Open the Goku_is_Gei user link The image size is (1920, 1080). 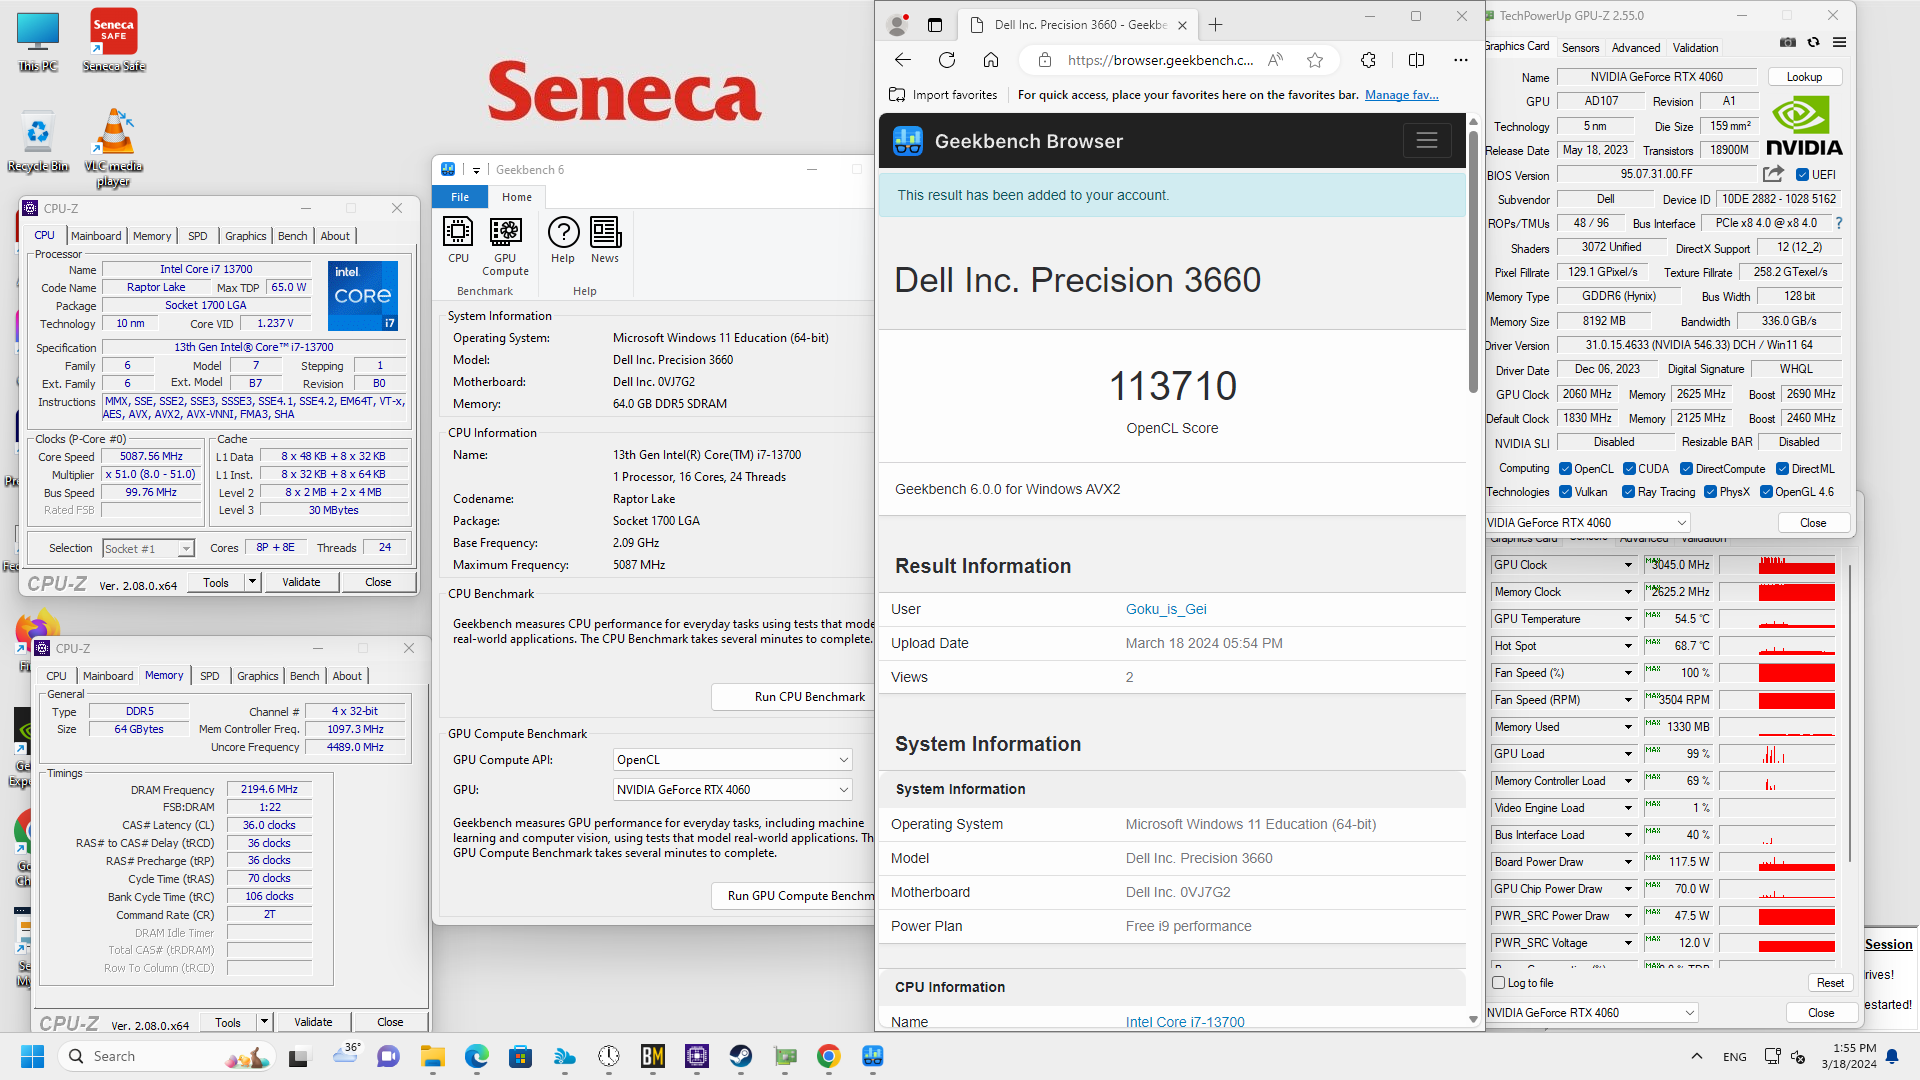click(1166, 609)
